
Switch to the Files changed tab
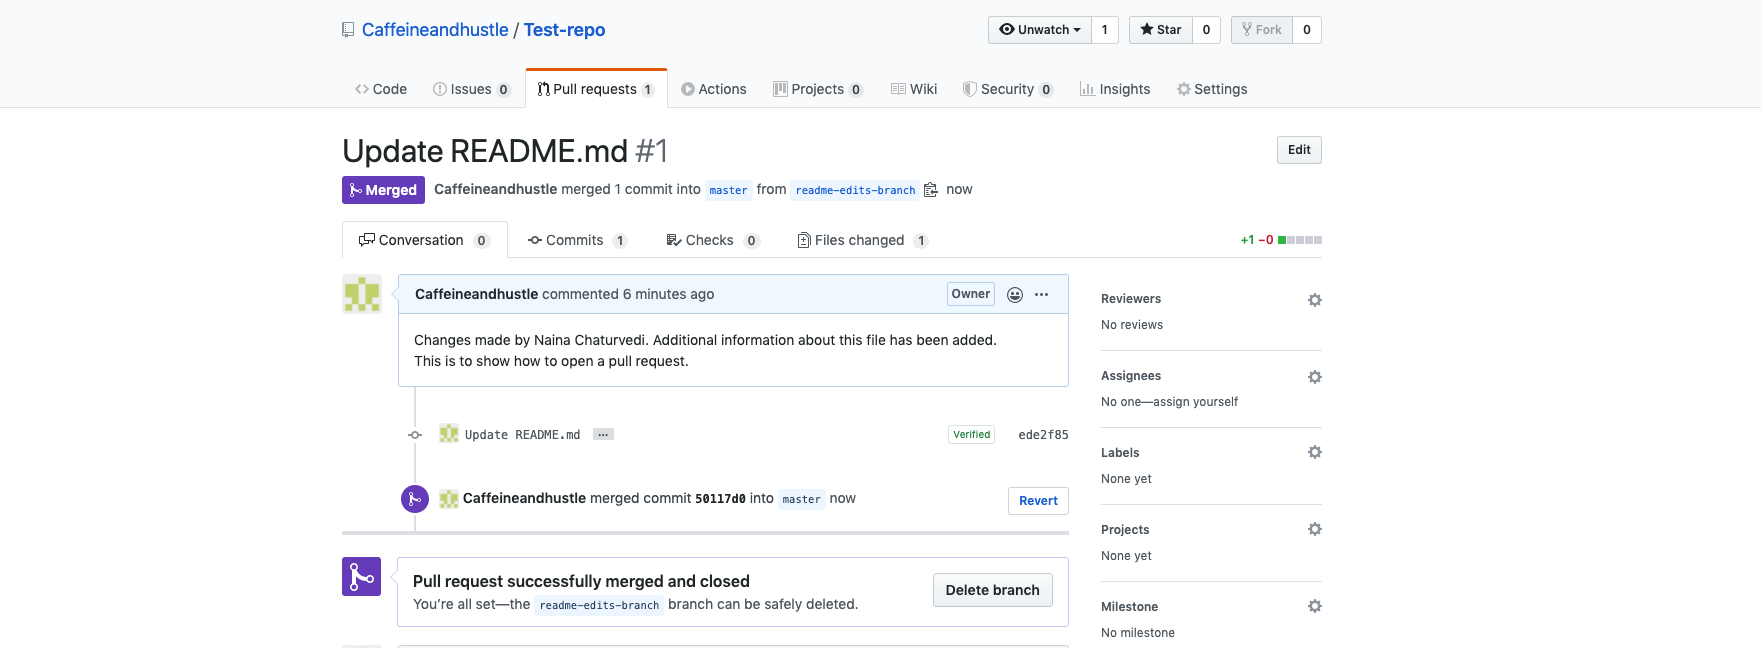pos(863,240)
